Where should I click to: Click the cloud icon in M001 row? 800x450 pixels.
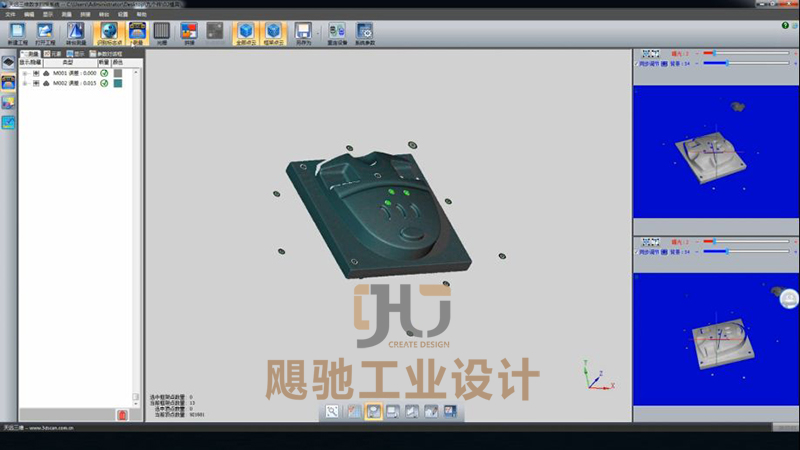(46, 73)
